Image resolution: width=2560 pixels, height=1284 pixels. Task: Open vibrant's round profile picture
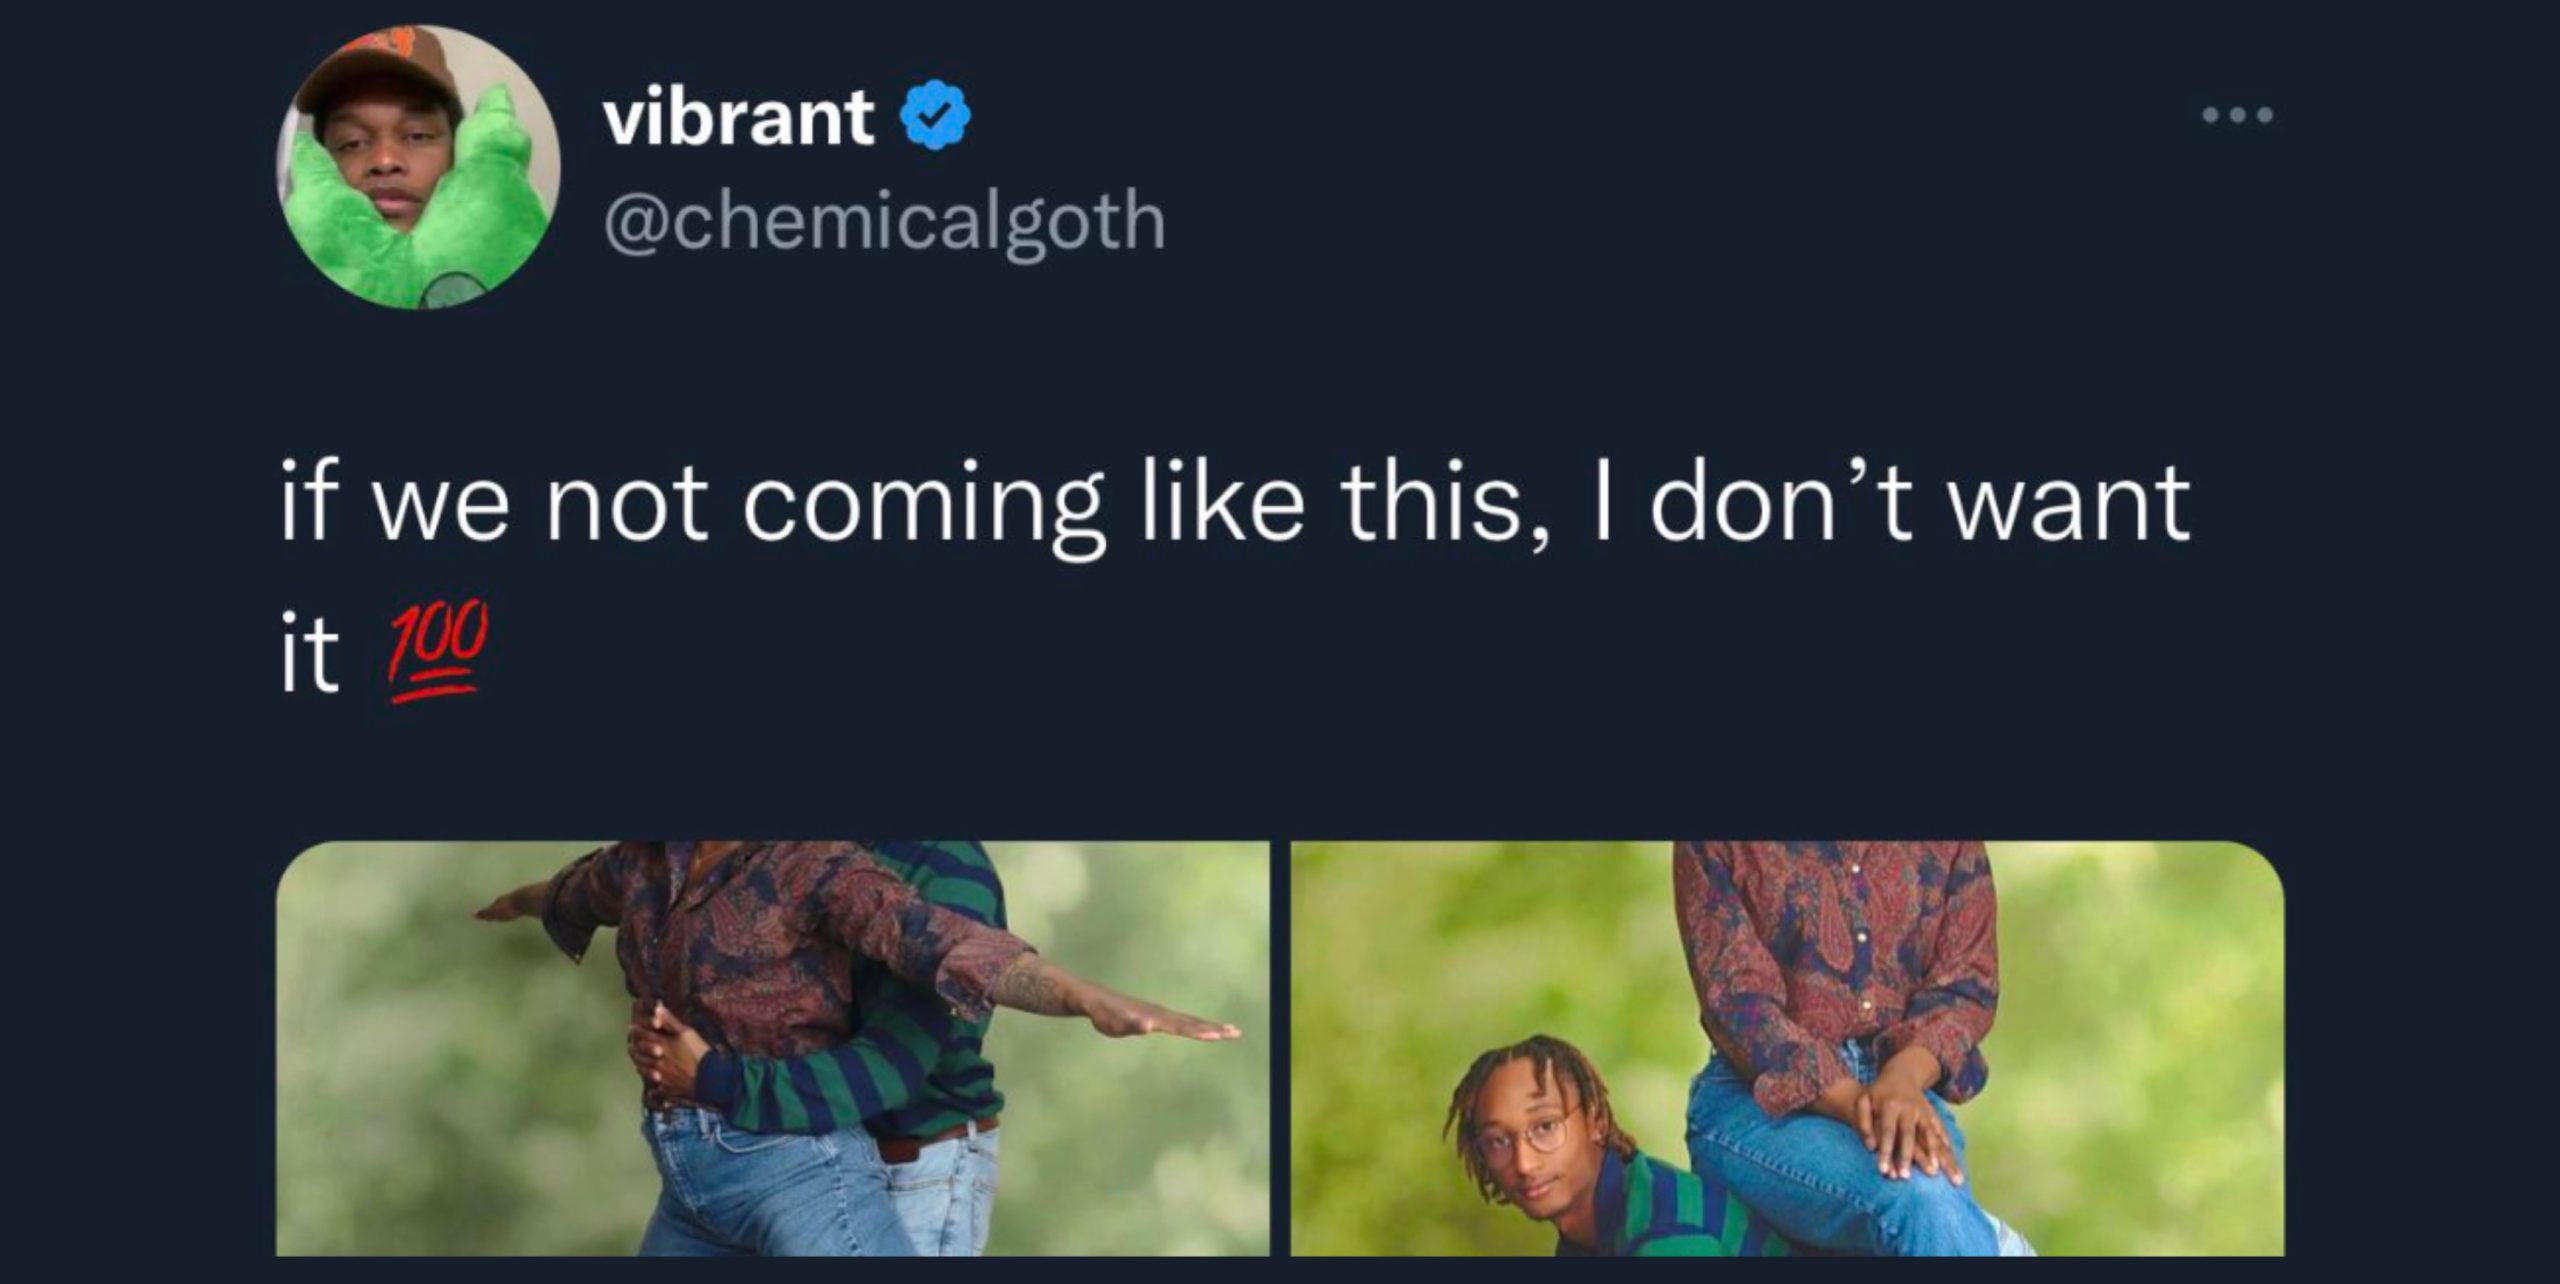pyautogui.click(x=418, y=167)
